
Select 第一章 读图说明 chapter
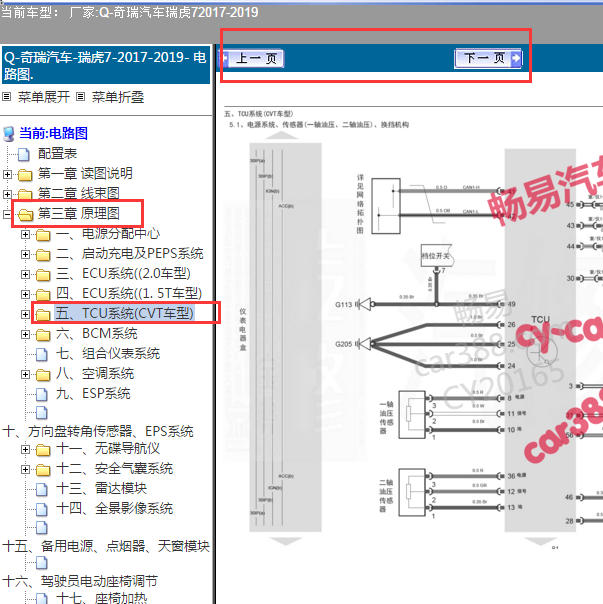pyautogui.click(x=85, y=173)
